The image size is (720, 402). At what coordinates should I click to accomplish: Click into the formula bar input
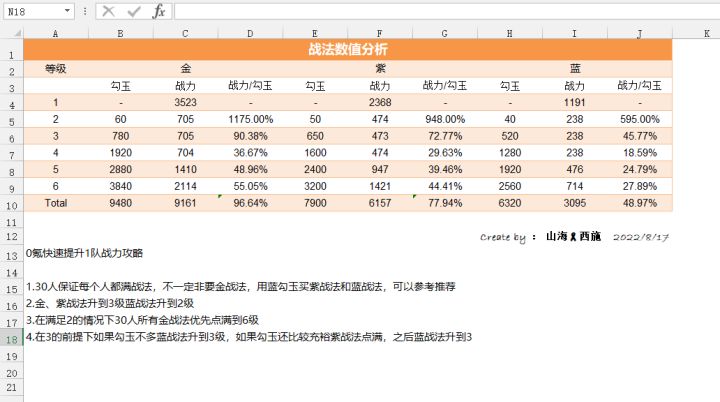tap(446, 11)
